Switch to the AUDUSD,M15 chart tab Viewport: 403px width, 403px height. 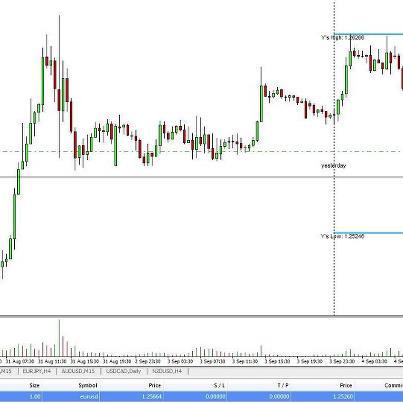click(78, 371)
